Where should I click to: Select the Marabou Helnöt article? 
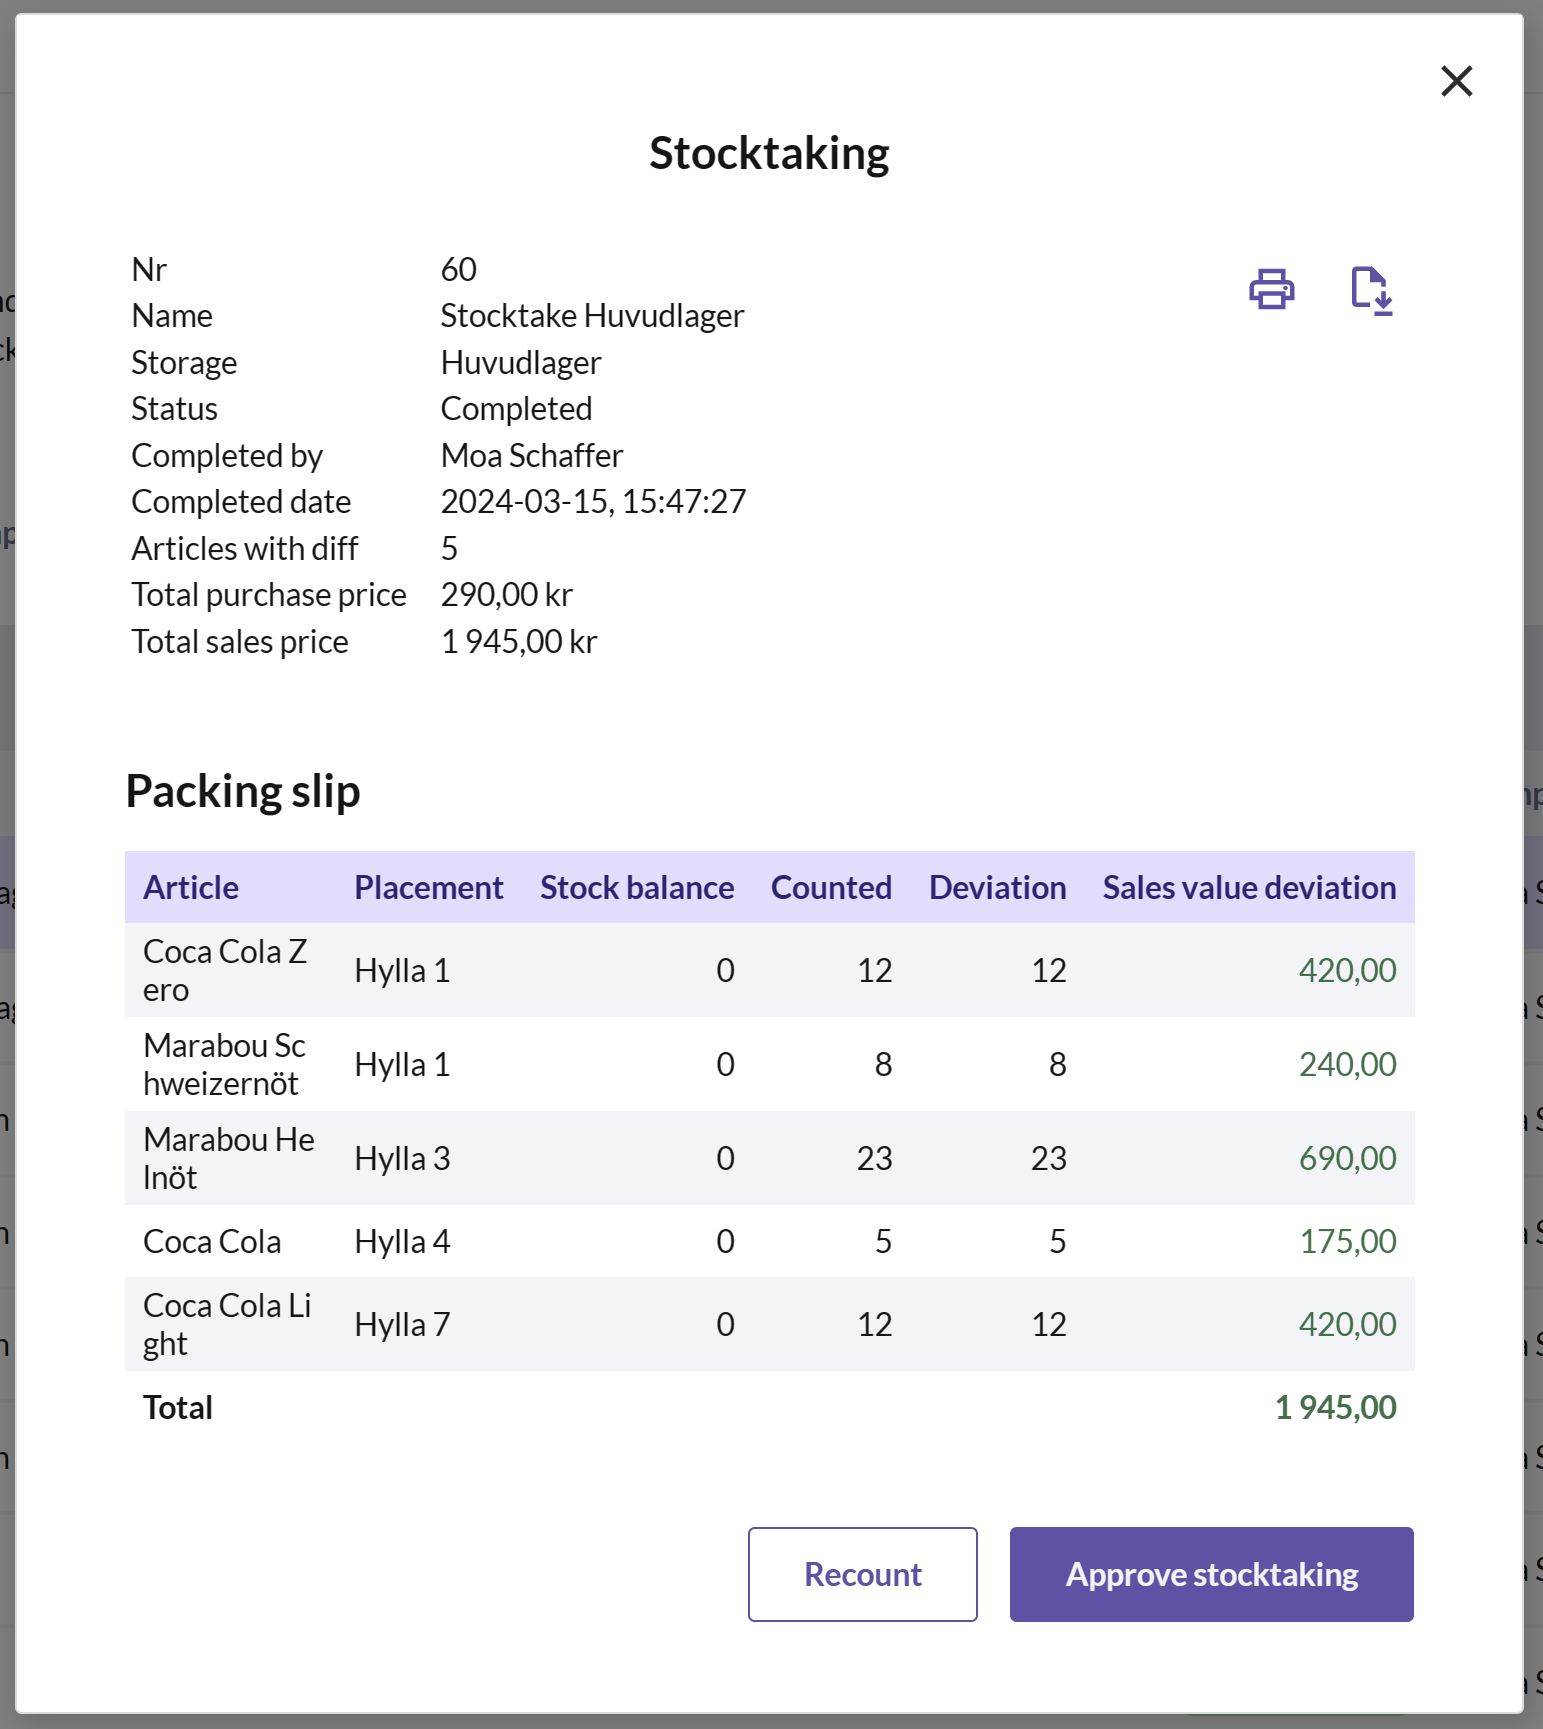(x=229, y=1158)
